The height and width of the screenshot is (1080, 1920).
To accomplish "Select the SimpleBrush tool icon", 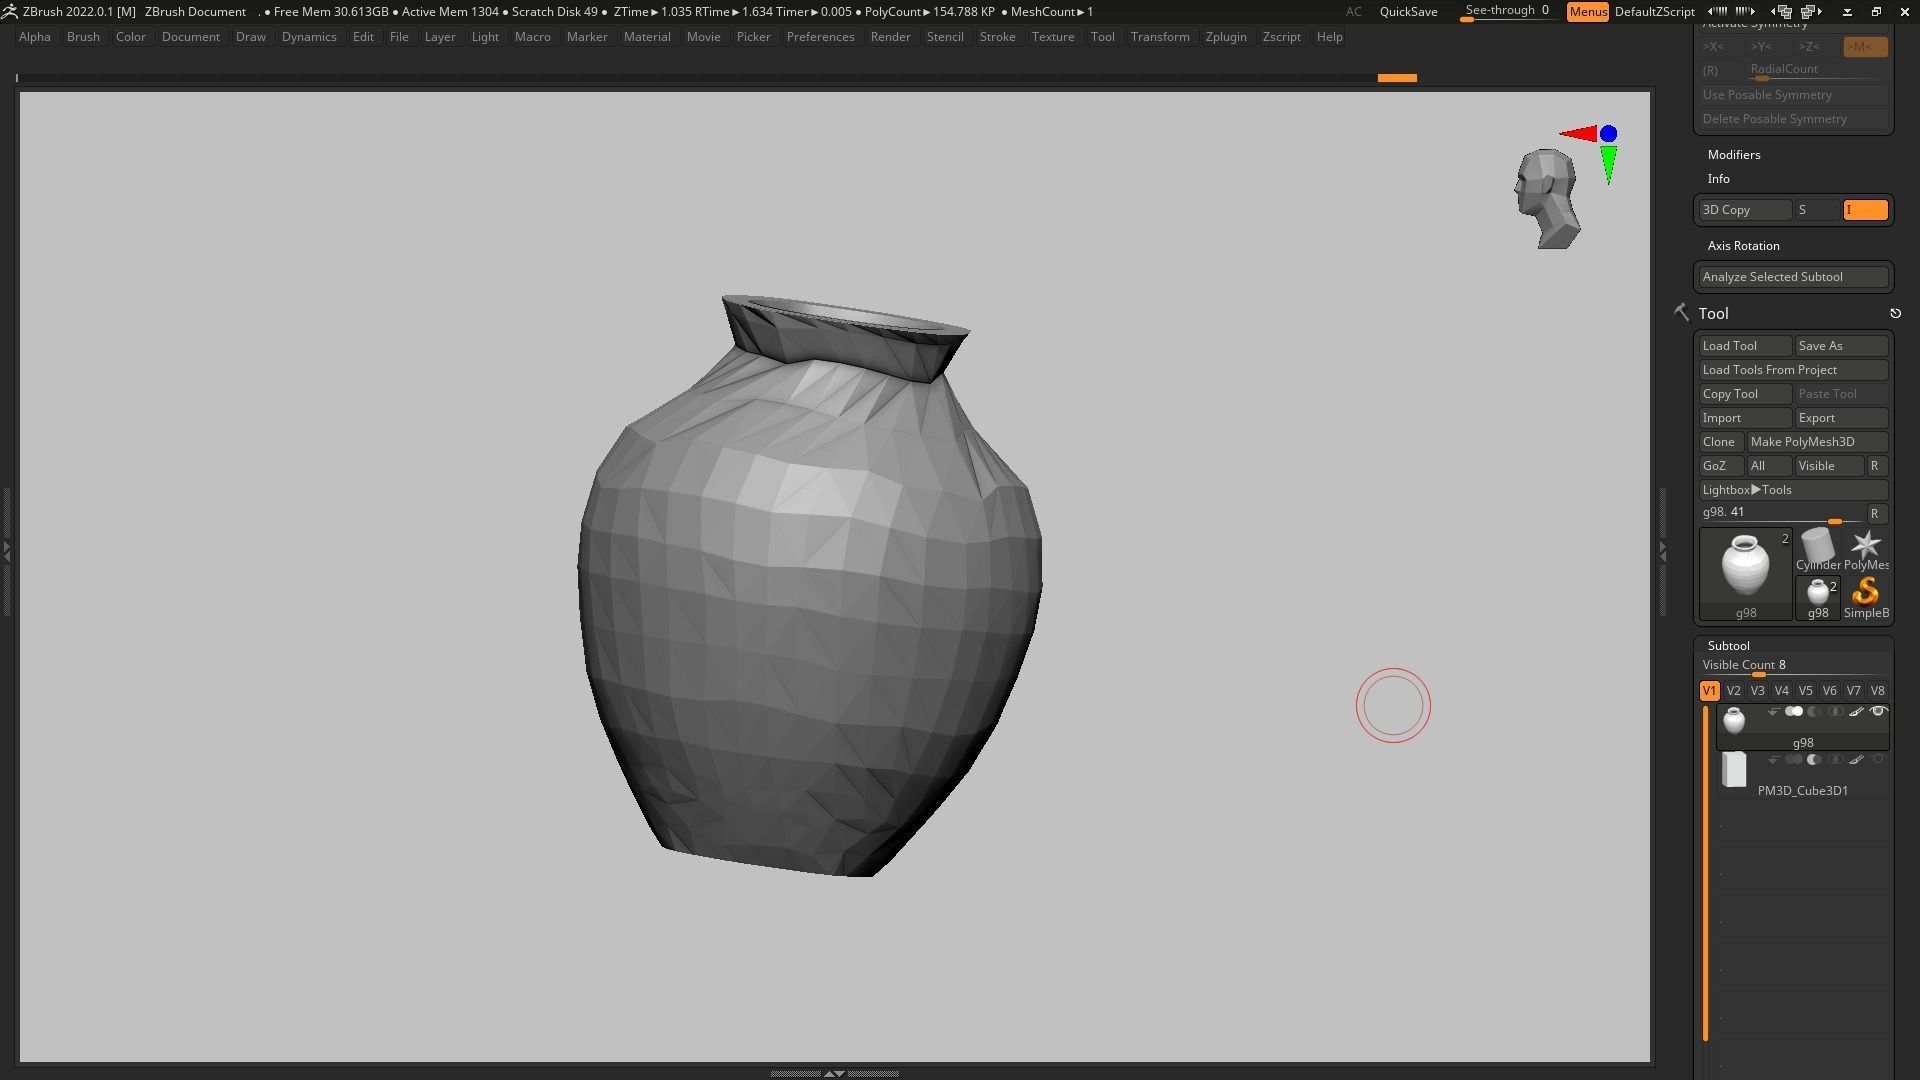I will [1866, 597].
